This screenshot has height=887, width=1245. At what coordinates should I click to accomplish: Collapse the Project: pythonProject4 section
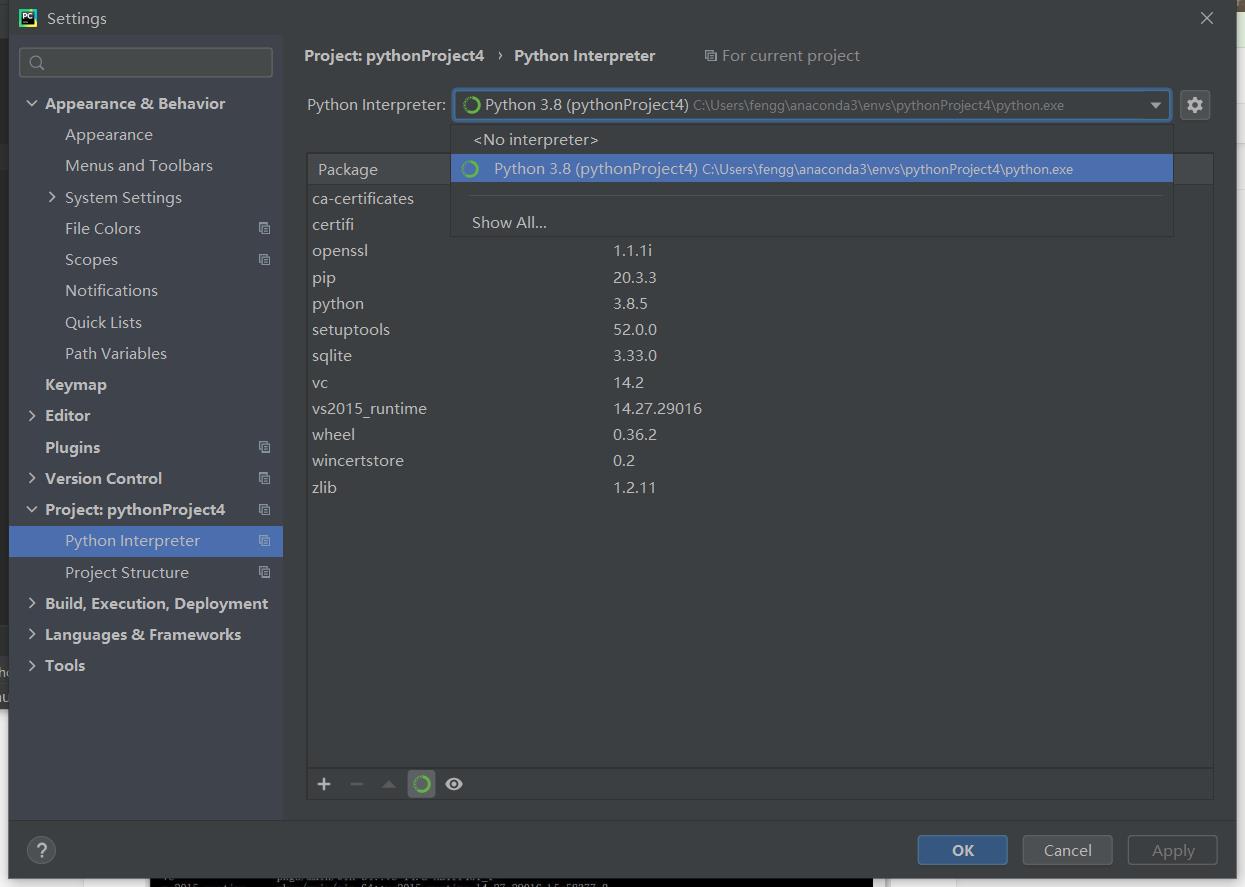click(32, 509)
